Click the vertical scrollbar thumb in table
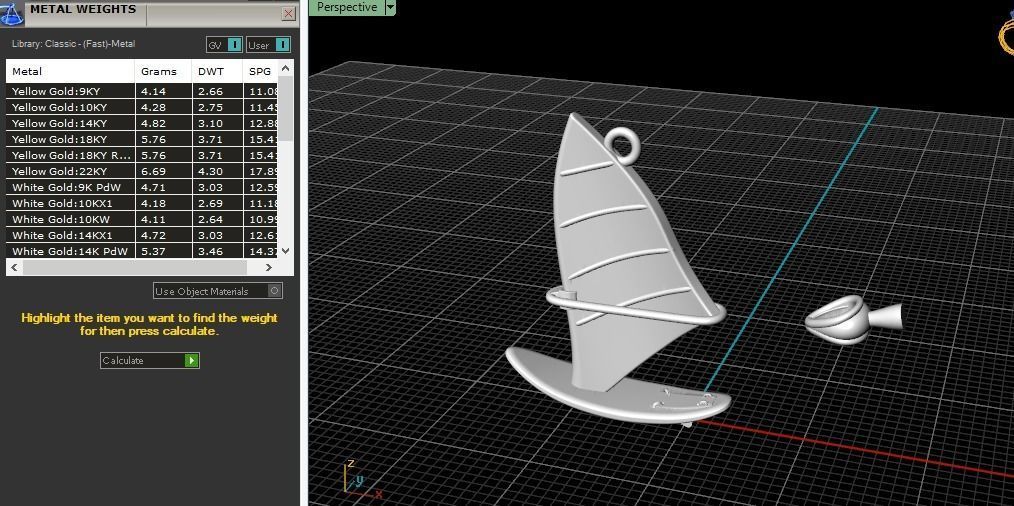1014x506 pixels. [287, 109]
